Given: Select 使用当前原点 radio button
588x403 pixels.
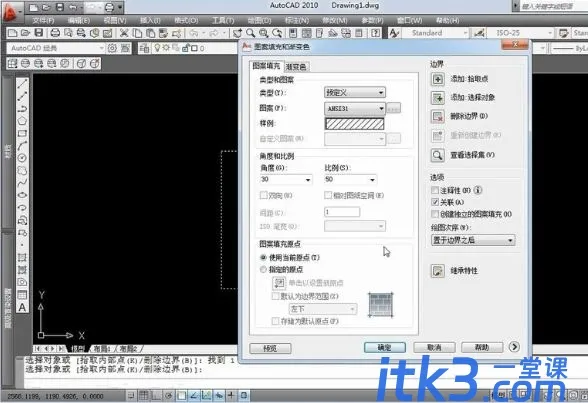Looking at the screenshot, I should (x=264, y=258).
